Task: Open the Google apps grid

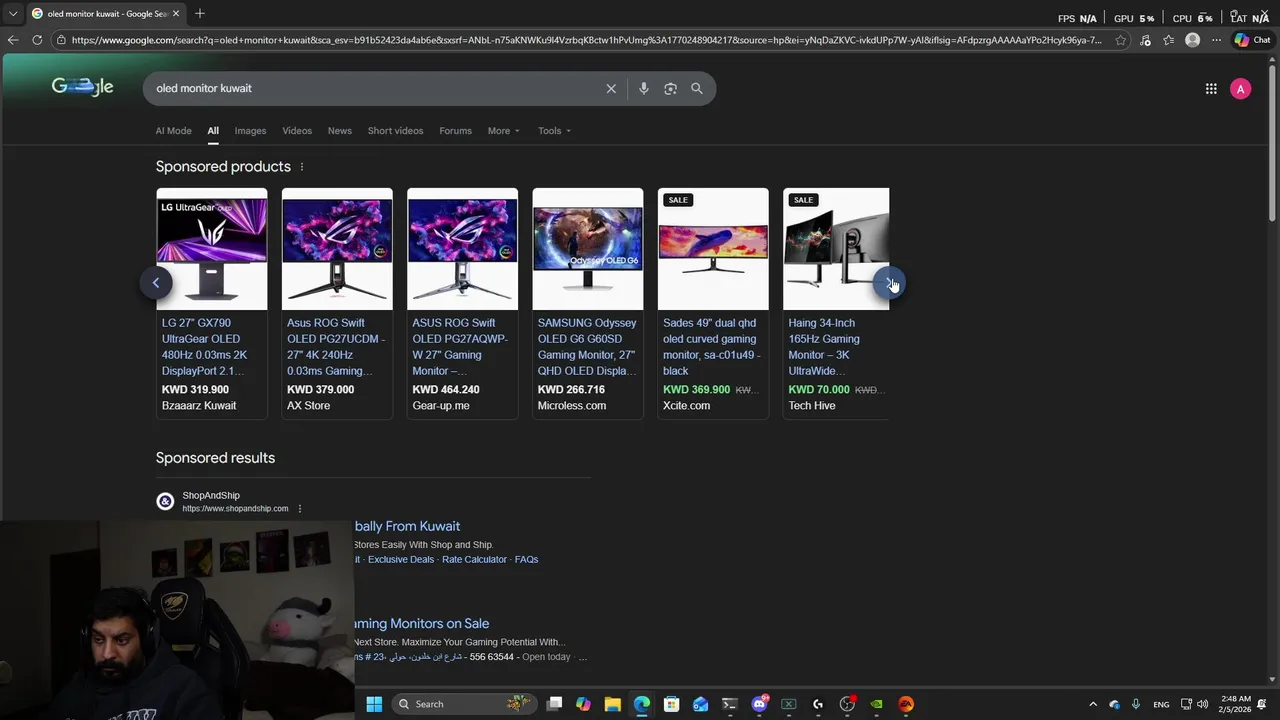Action: pyautogui.click(x=1211, y=89)
